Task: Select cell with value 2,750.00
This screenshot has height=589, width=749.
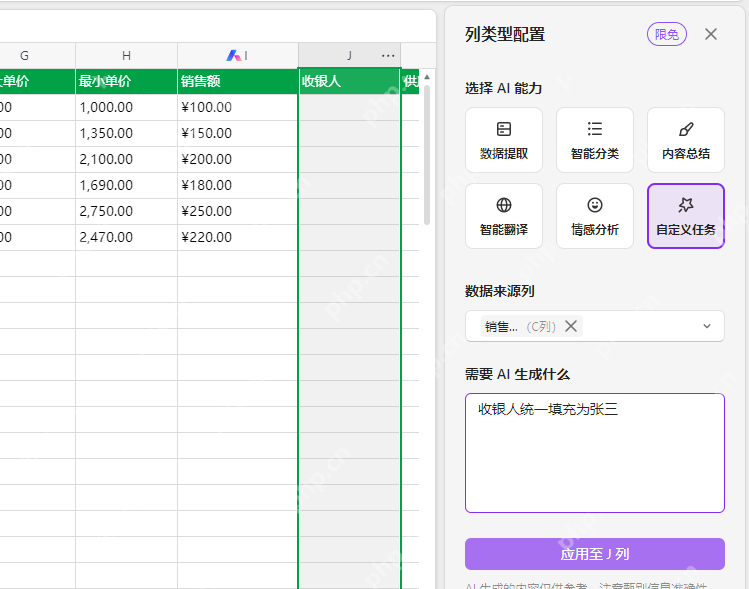Action: [126, 211]
